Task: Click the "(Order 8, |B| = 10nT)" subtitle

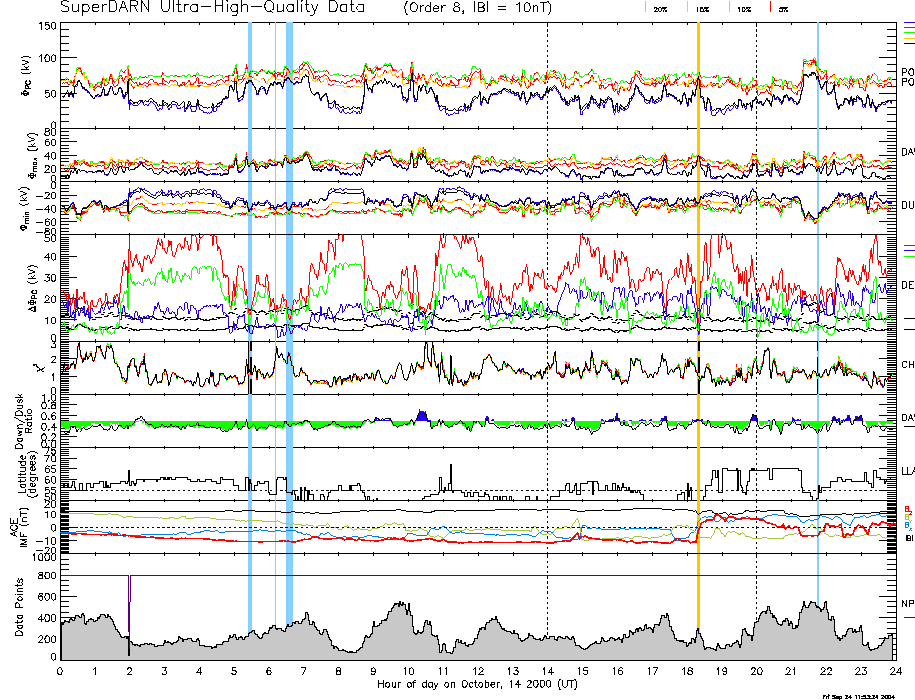Action: pyautogui.click(x=477, y=8)
